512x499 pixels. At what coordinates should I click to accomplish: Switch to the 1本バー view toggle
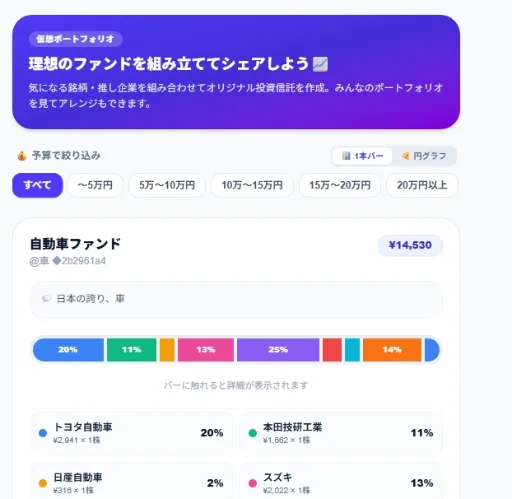tap(362, 156)
